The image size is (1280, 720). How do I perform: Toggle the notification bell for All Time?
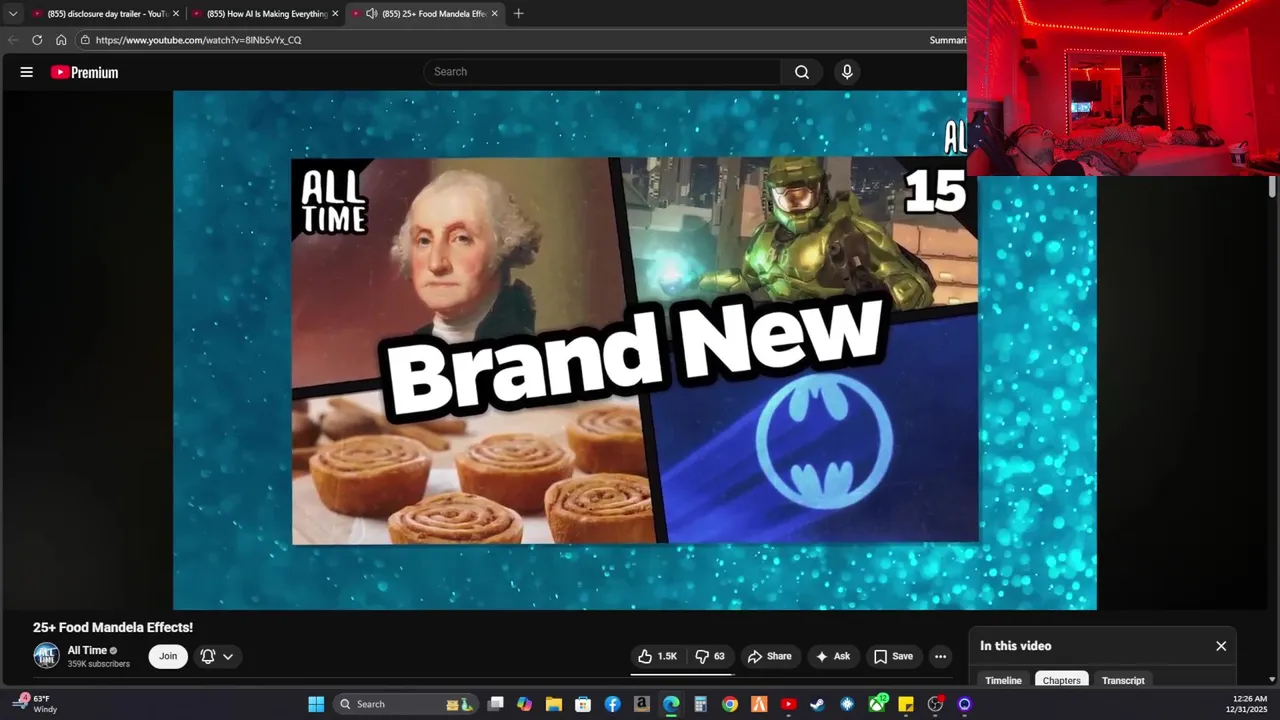pos(208,657)
